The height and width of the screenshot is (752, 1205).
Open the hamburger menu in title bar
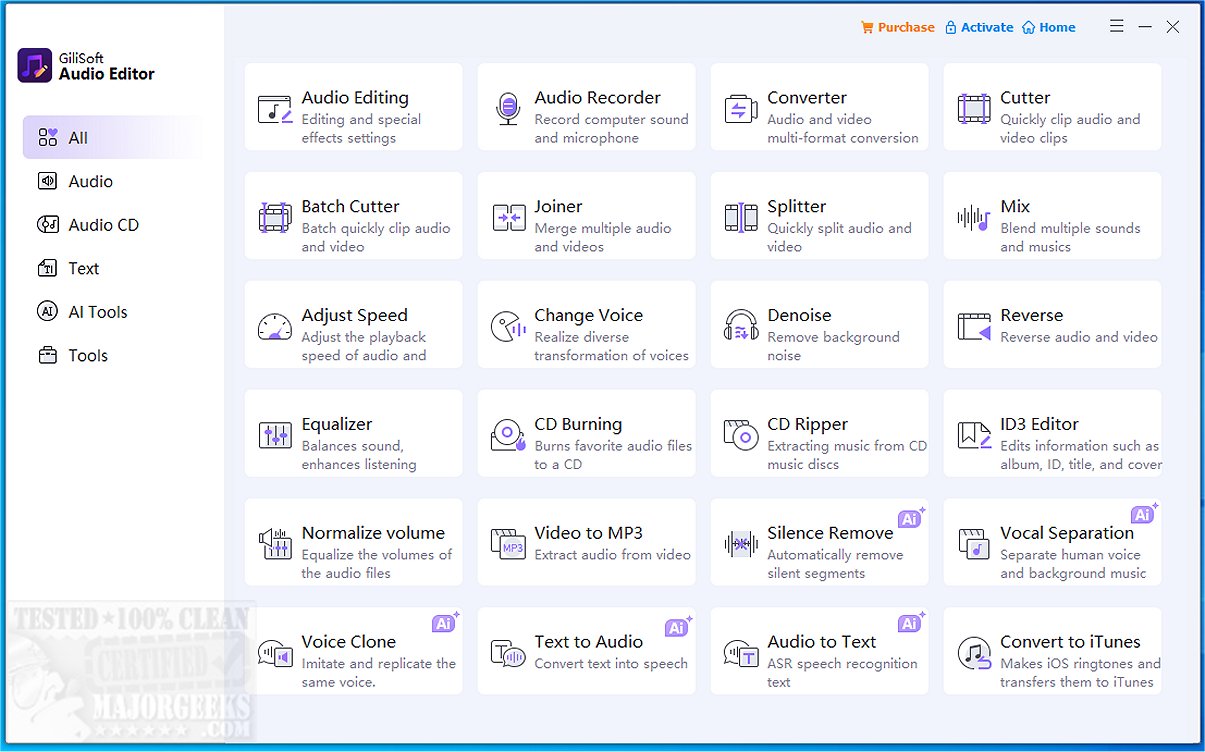pyautogui.click(x=1117, y=27)
